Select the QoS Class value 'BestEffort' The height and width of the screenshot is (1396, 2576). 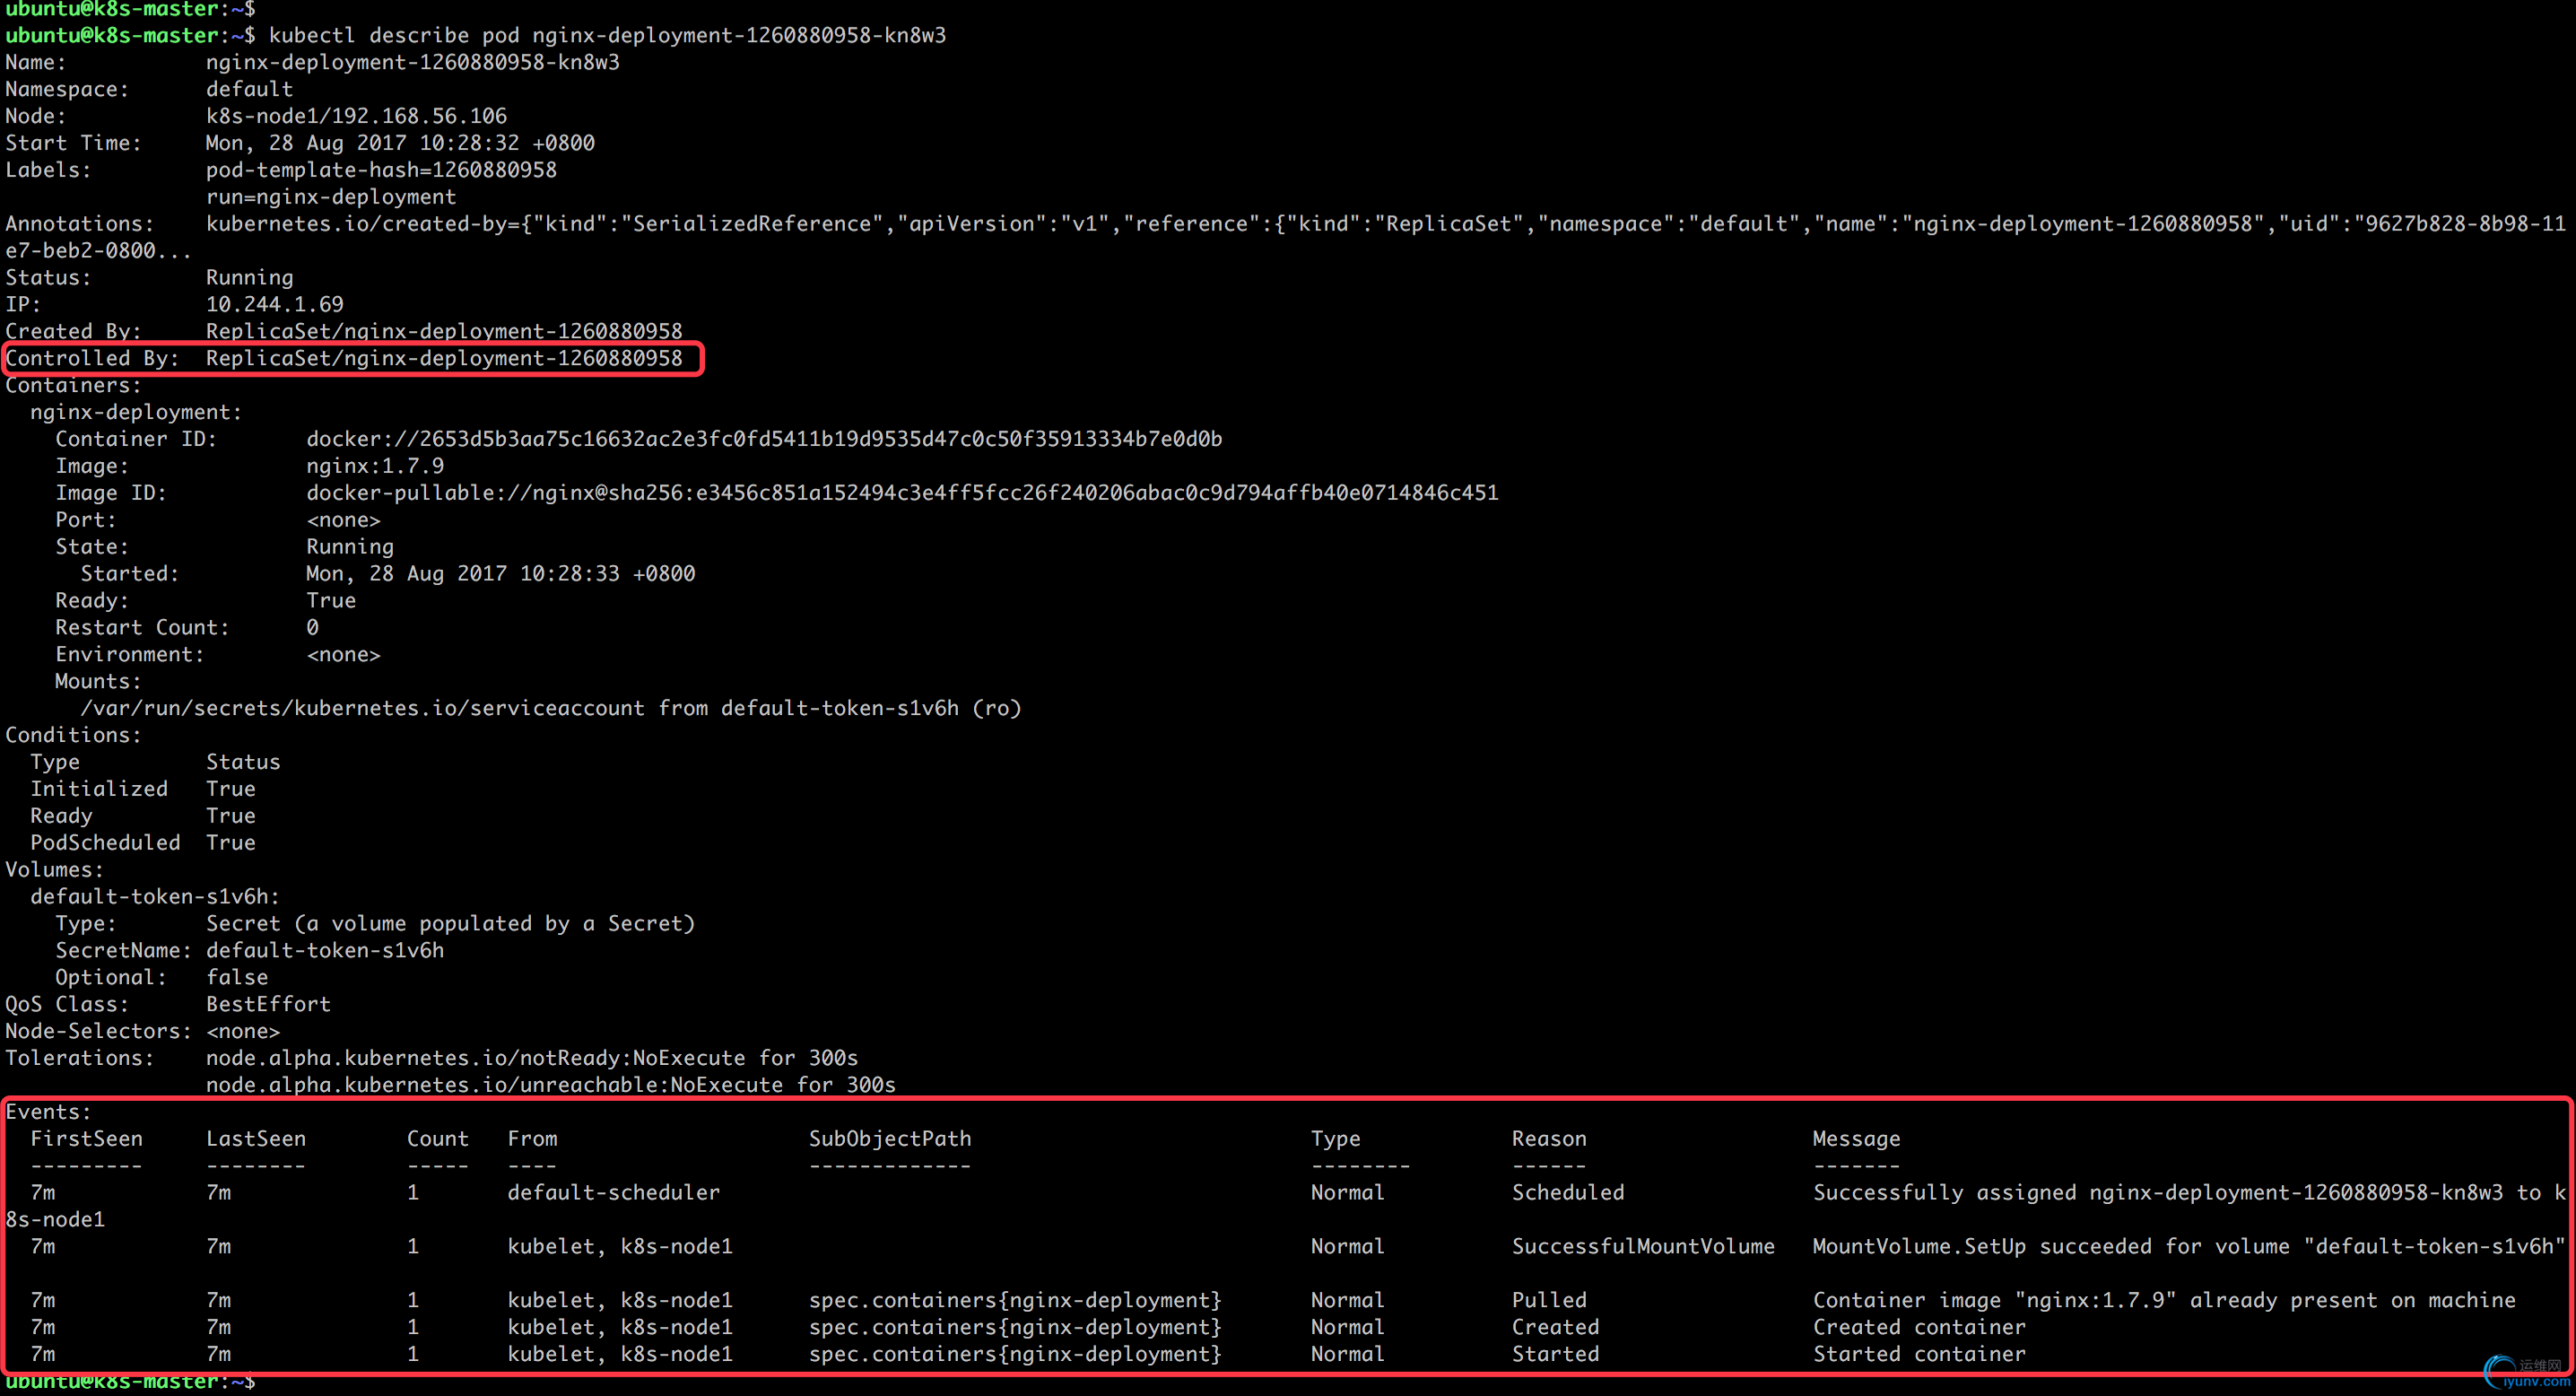click(268, 1004)
